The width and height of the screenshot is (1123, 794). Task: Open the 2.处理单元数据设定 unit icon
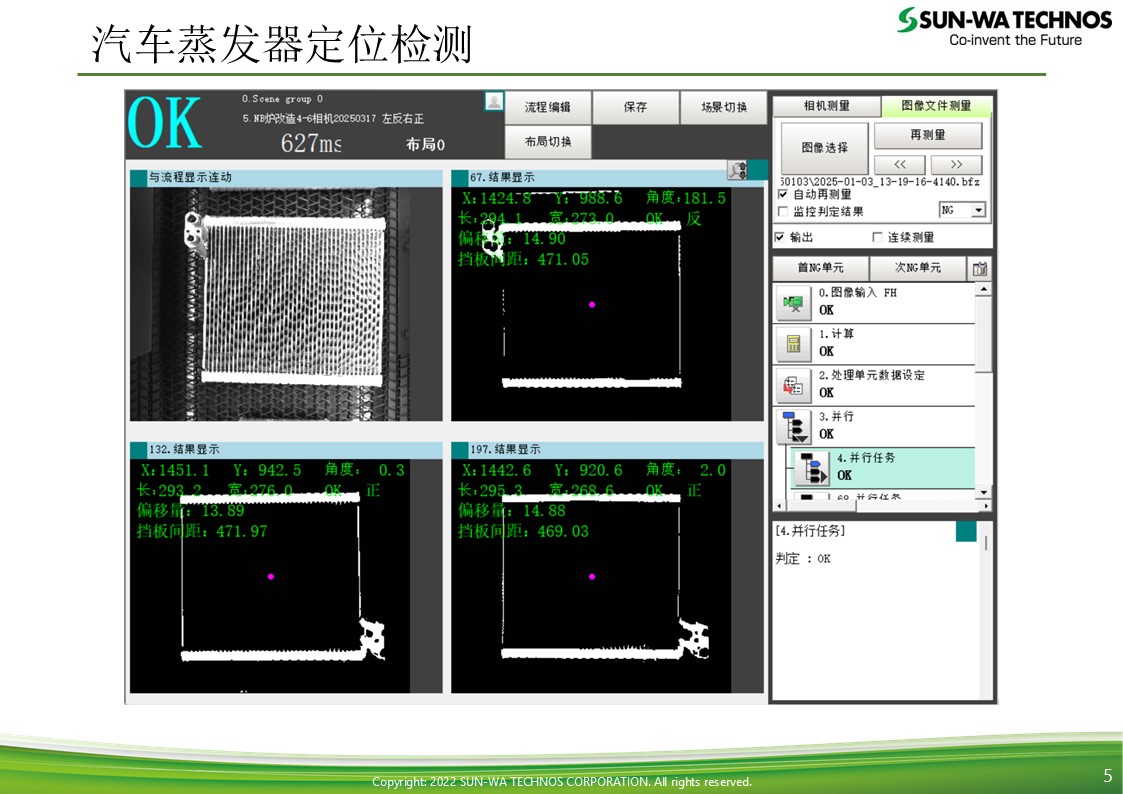(x=795, y=385)
